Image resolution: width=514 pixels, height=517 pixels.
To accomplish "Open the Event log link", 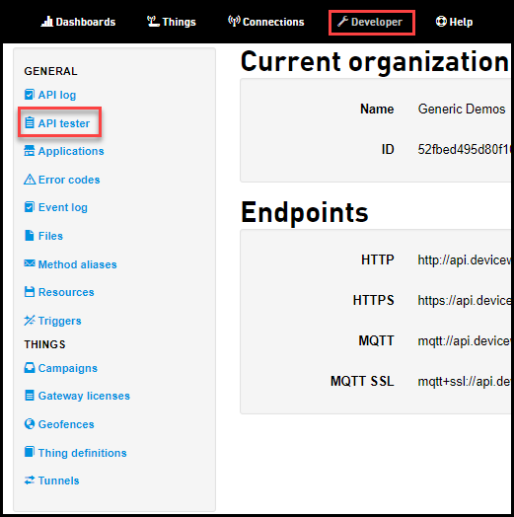I will click(x=63, y=207).
